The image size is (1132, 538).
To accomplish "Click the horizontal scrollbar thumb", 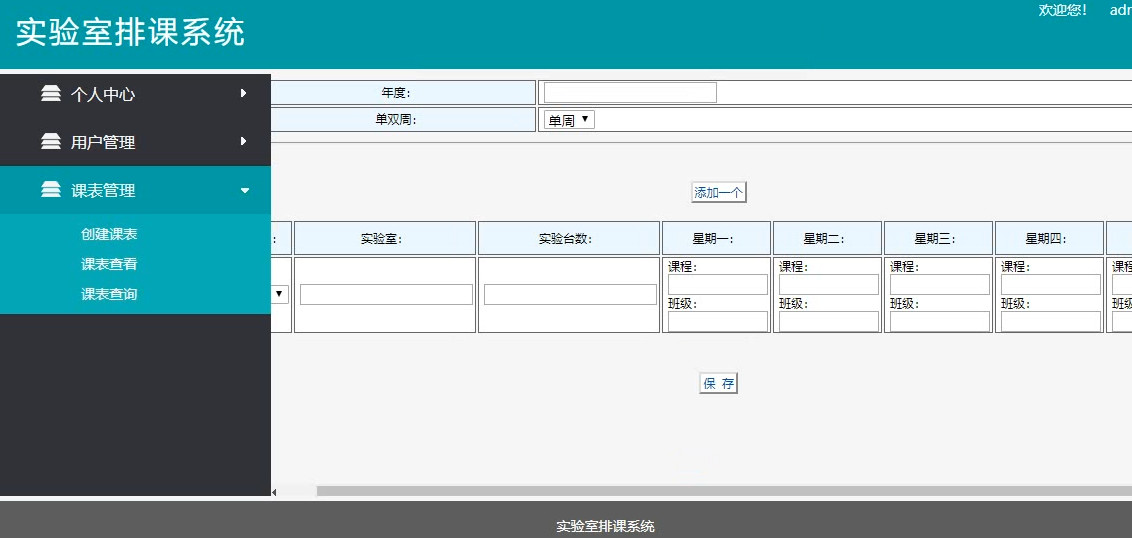I will [724, 491].
